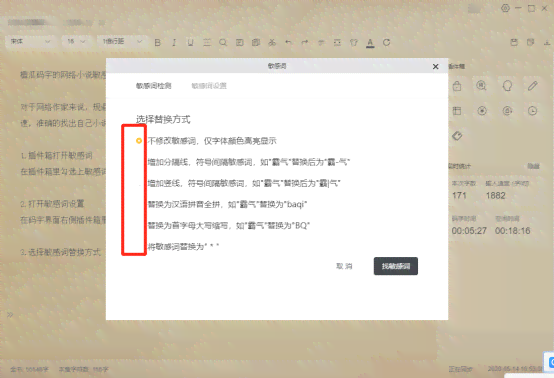The image size is (554, 378).
Task: Toggle bold formatting in the toolbar
Action: coord(158,43)
